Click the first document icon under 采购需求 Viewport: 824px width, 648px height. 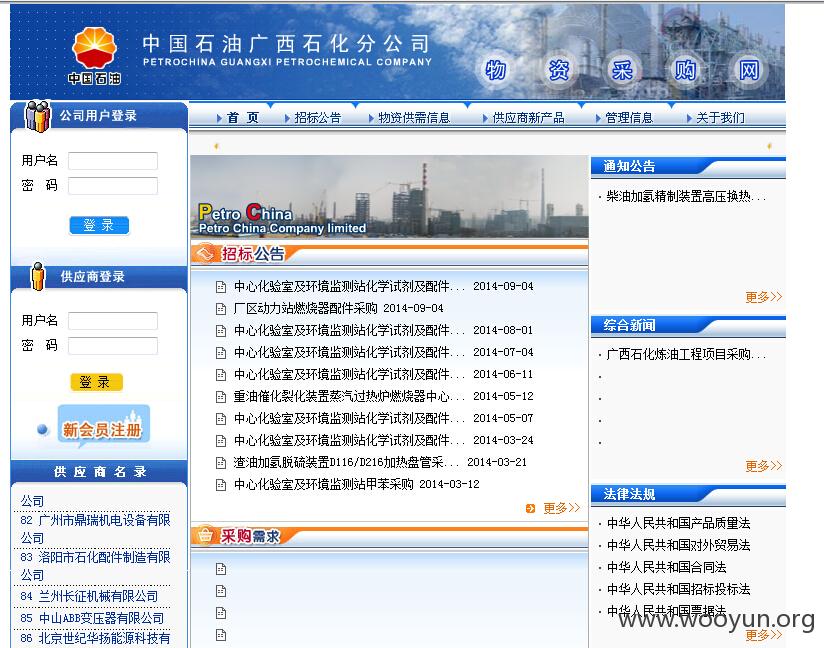[x=221, y=569]
